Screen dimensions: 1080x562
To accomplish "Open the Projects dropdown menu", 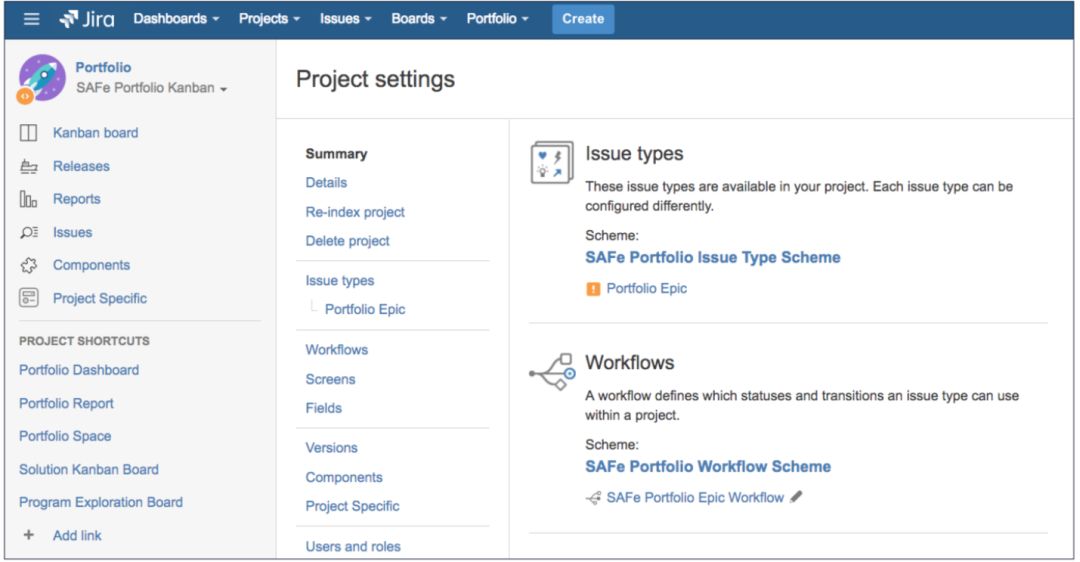I will click(x=269, y=19).
